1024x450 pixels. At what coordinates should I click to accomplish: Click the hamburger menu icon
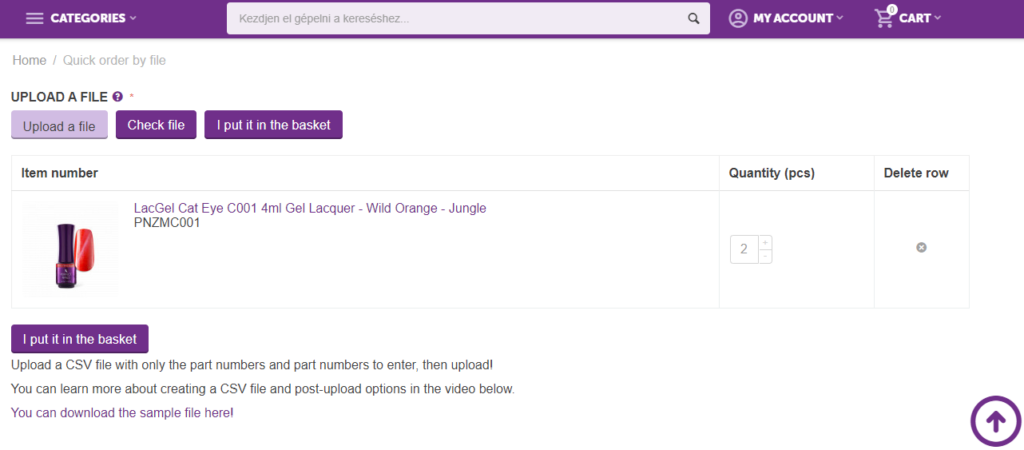35,18
